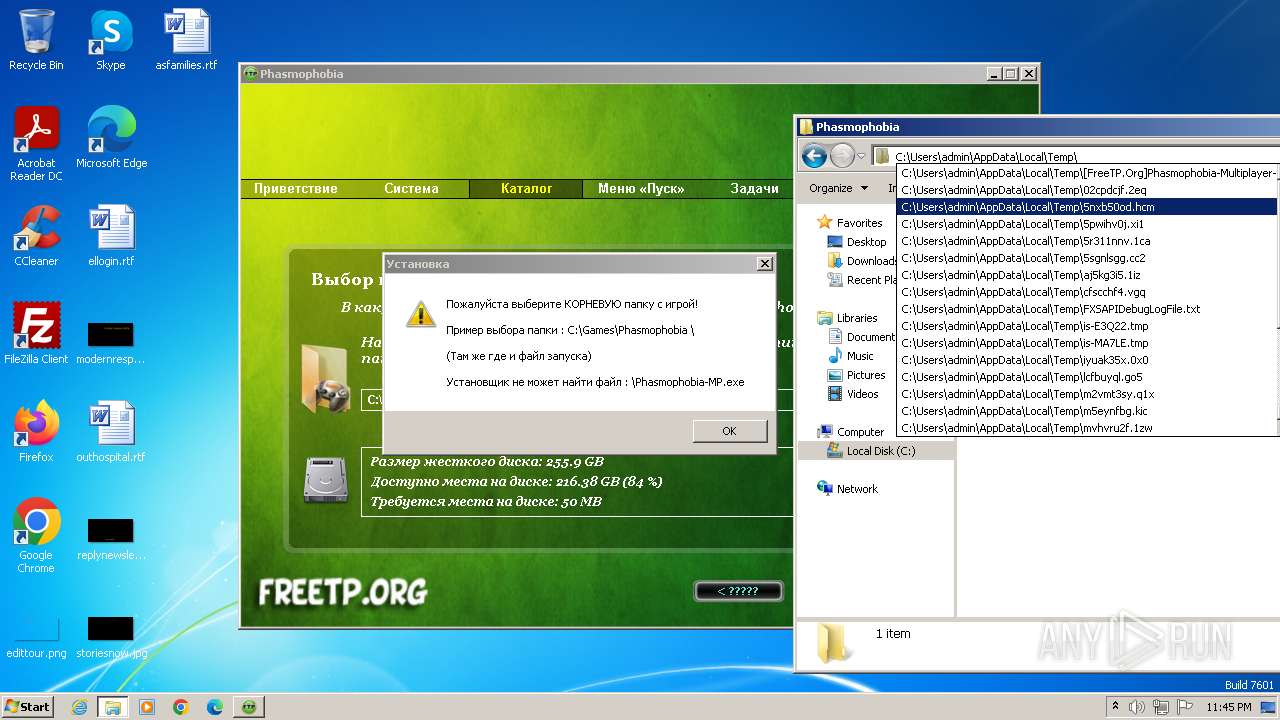1280x720 pixels.
Task: Open Acrobat Reader DC shortcut
Action: (x=36, y=144)
